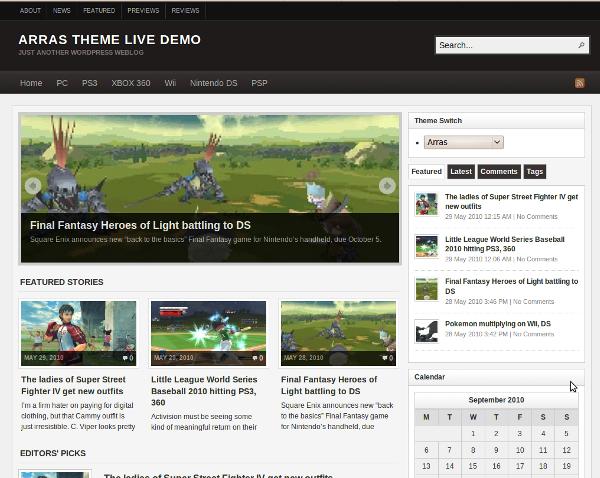Open slideshow headline Final Fantasy Heroes of Light

(140, 225)
